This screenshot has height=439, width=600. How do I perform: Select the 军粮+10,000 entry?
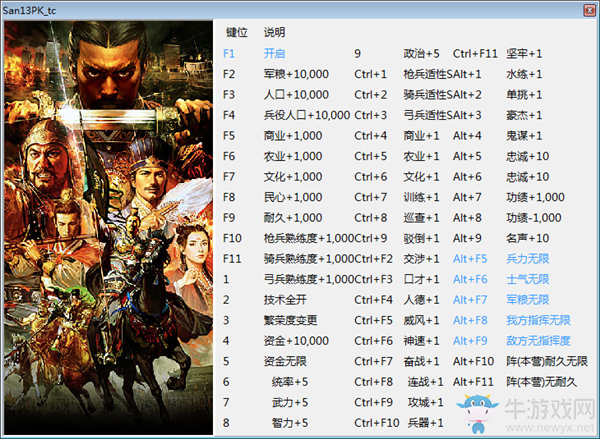coord(296,74)
